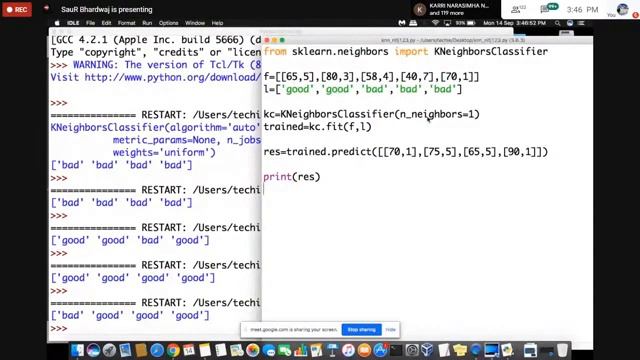Click the 3:46 PM clock in Meet
This screenshot has width=640, height=360.
582,9
